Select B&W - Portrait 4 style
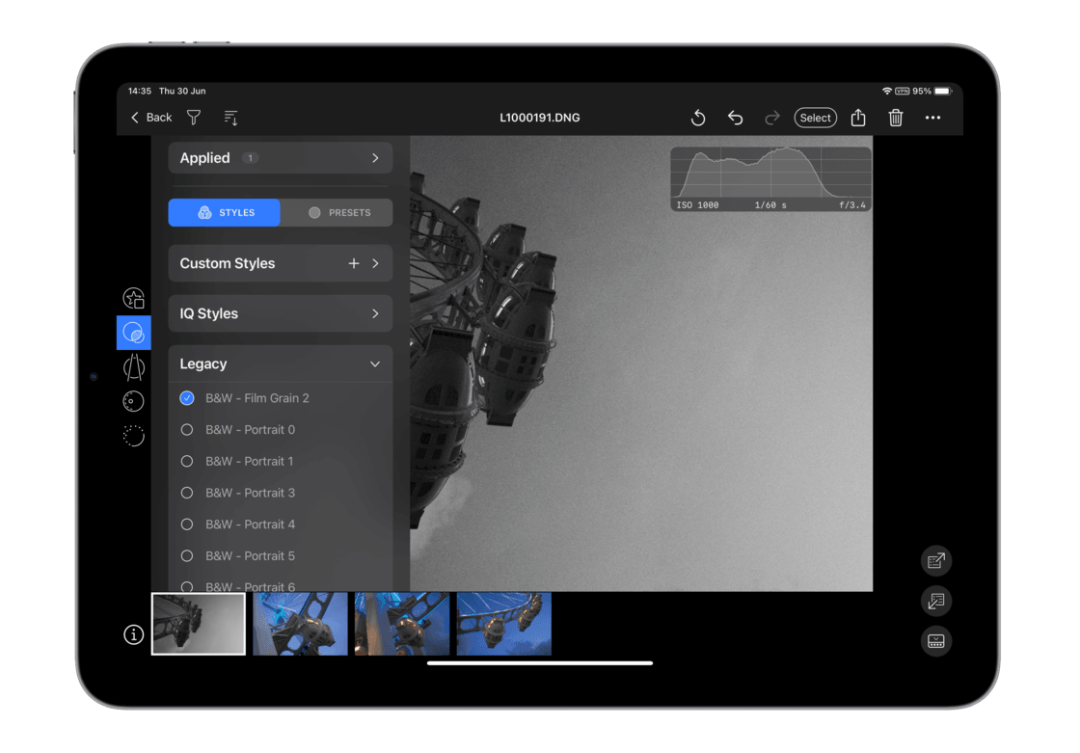This screenshot has width=1080, height=753. tap(187, 524)
